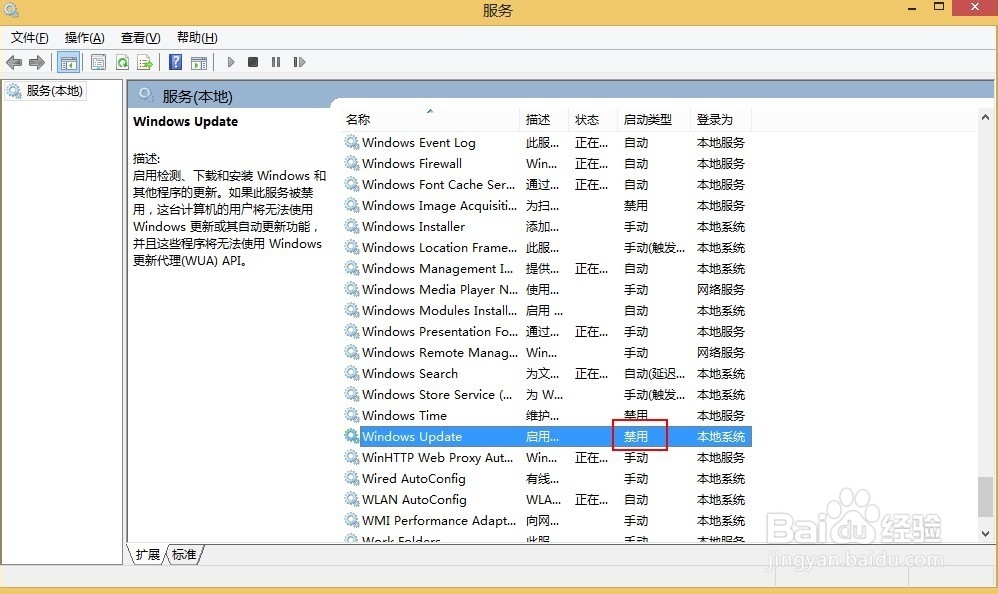The image size is (998, 594).
Task: Select Windows Image Acquisition service
Action: (547, 206)
